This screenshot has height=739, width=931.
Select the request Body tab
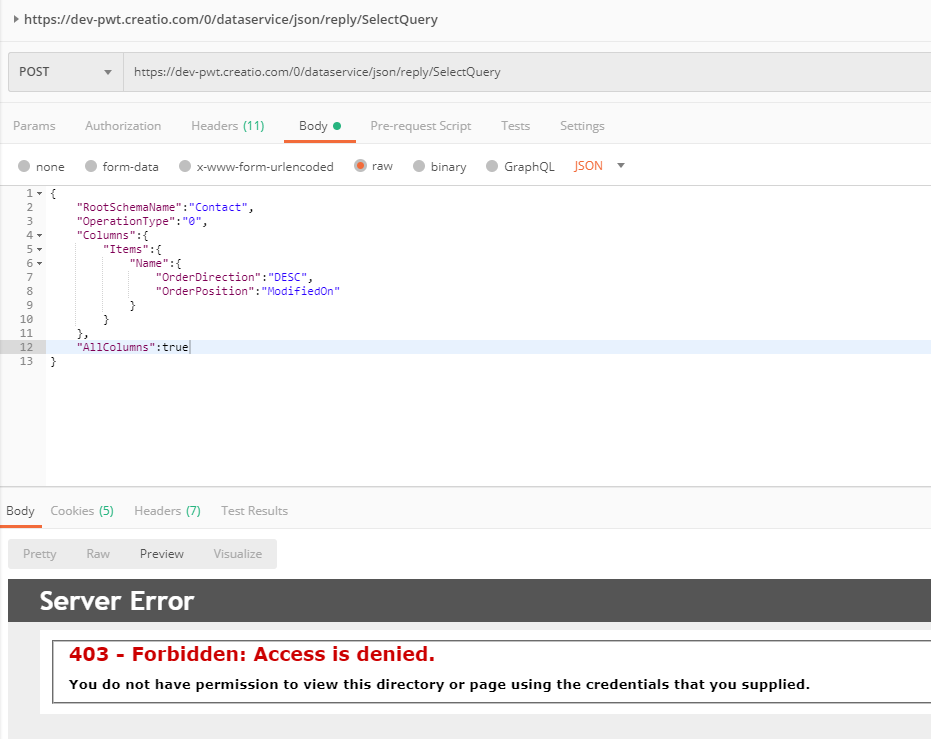[x=319, y=126]
